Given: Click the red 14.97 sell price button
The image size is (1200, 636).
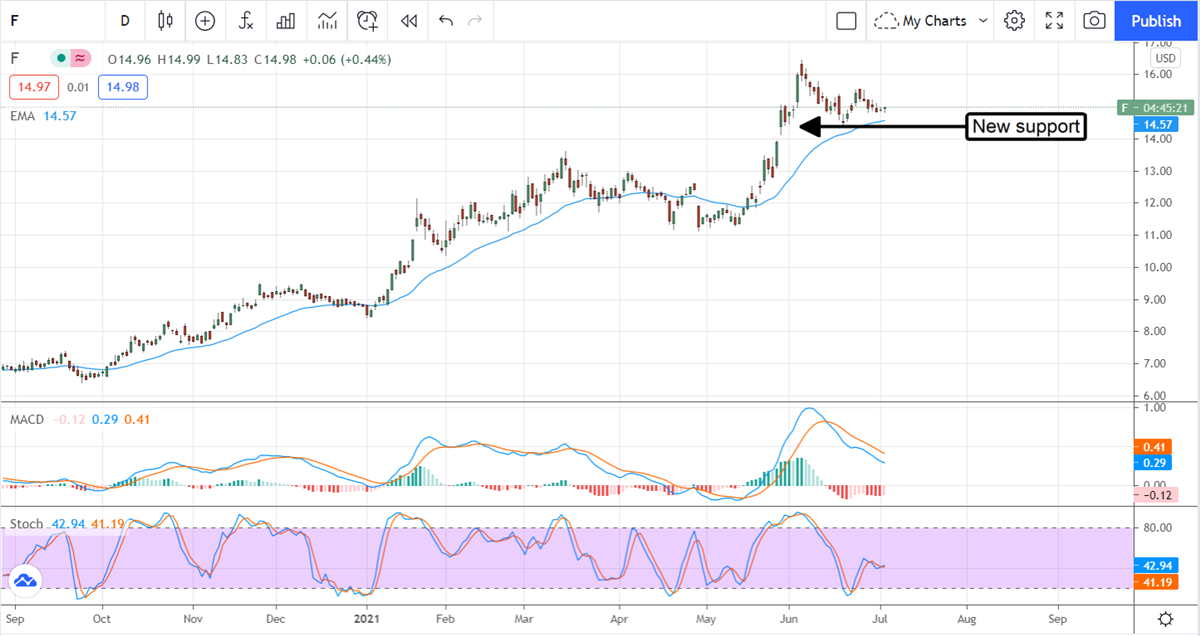Looking at the screenshot, I should [x=31, y=88].
